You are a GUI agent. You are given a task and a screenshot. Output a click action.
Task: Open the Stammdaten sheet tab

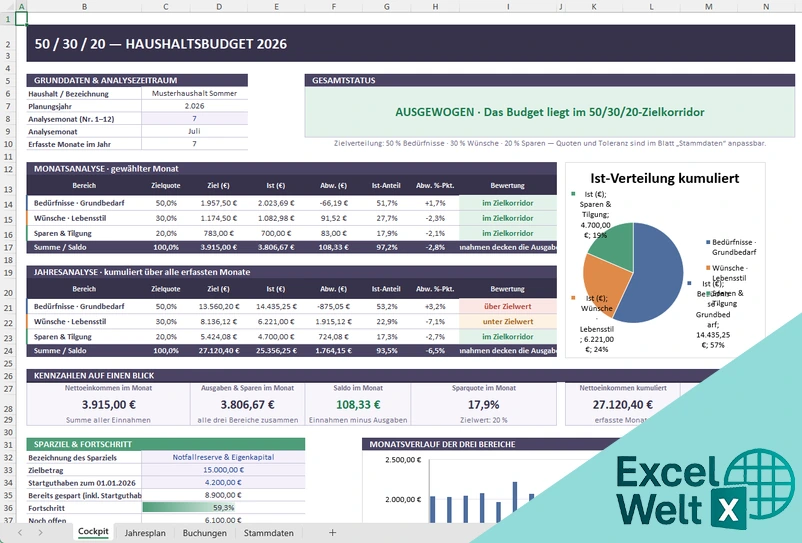click(x=269, y=533)
